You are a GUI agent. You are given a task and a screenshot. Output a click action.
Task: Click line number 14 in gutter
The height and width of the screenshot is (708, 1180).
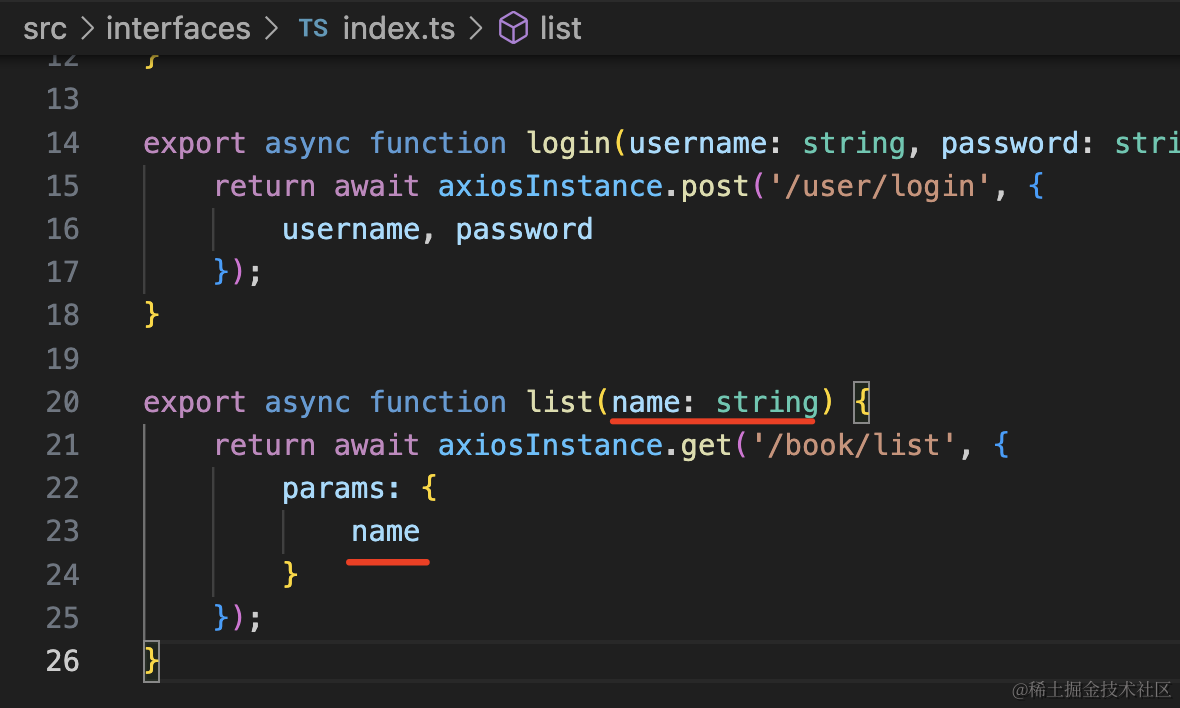point(62,143)
